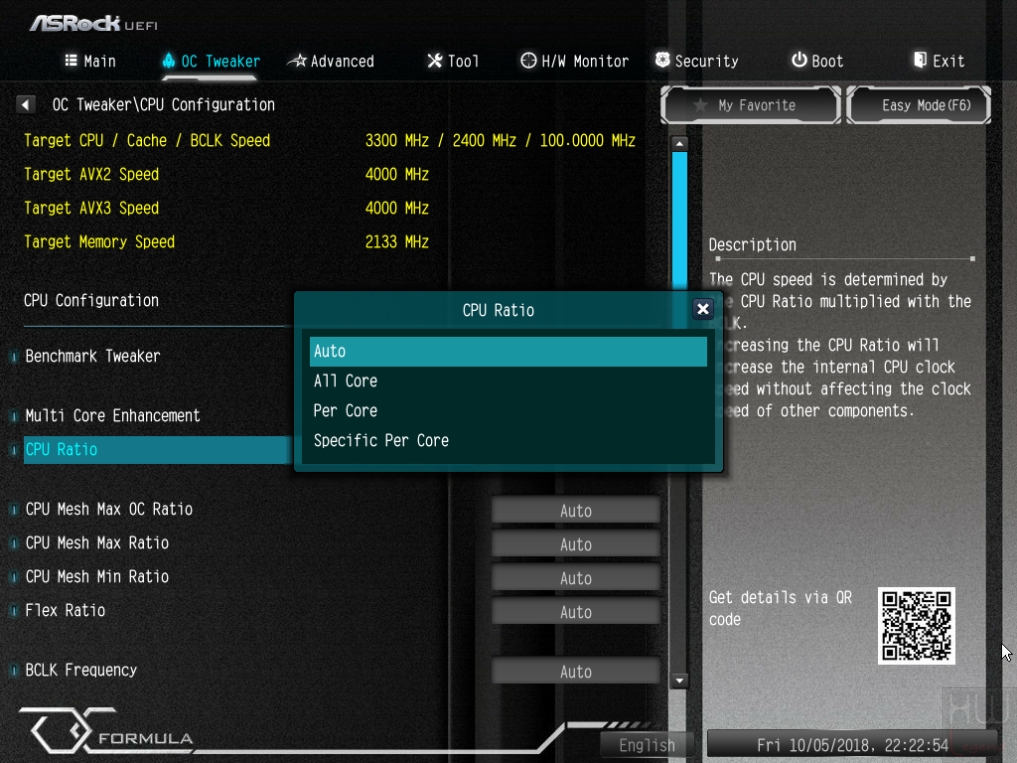The image size is (1017, 763).
Task: Open the Flex Ratio Auto dropdown
Action: coord(576,612)
